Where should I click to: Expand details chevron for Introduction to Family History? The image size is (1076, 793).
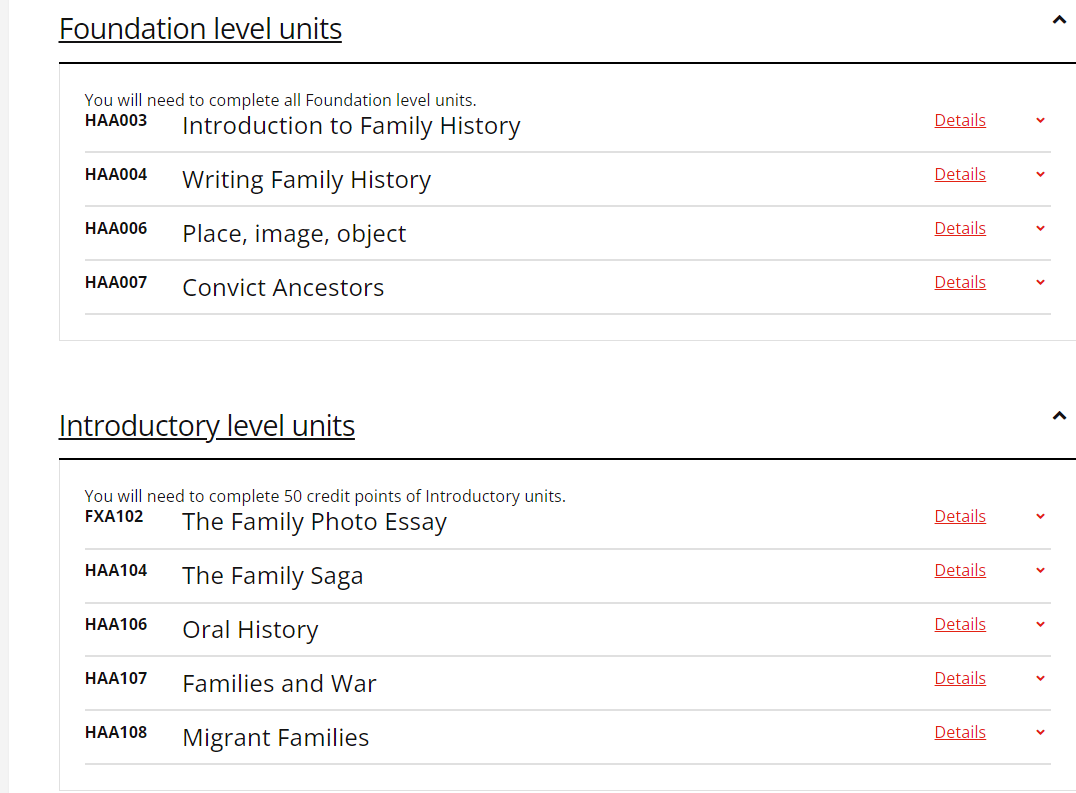[1040, 120]
